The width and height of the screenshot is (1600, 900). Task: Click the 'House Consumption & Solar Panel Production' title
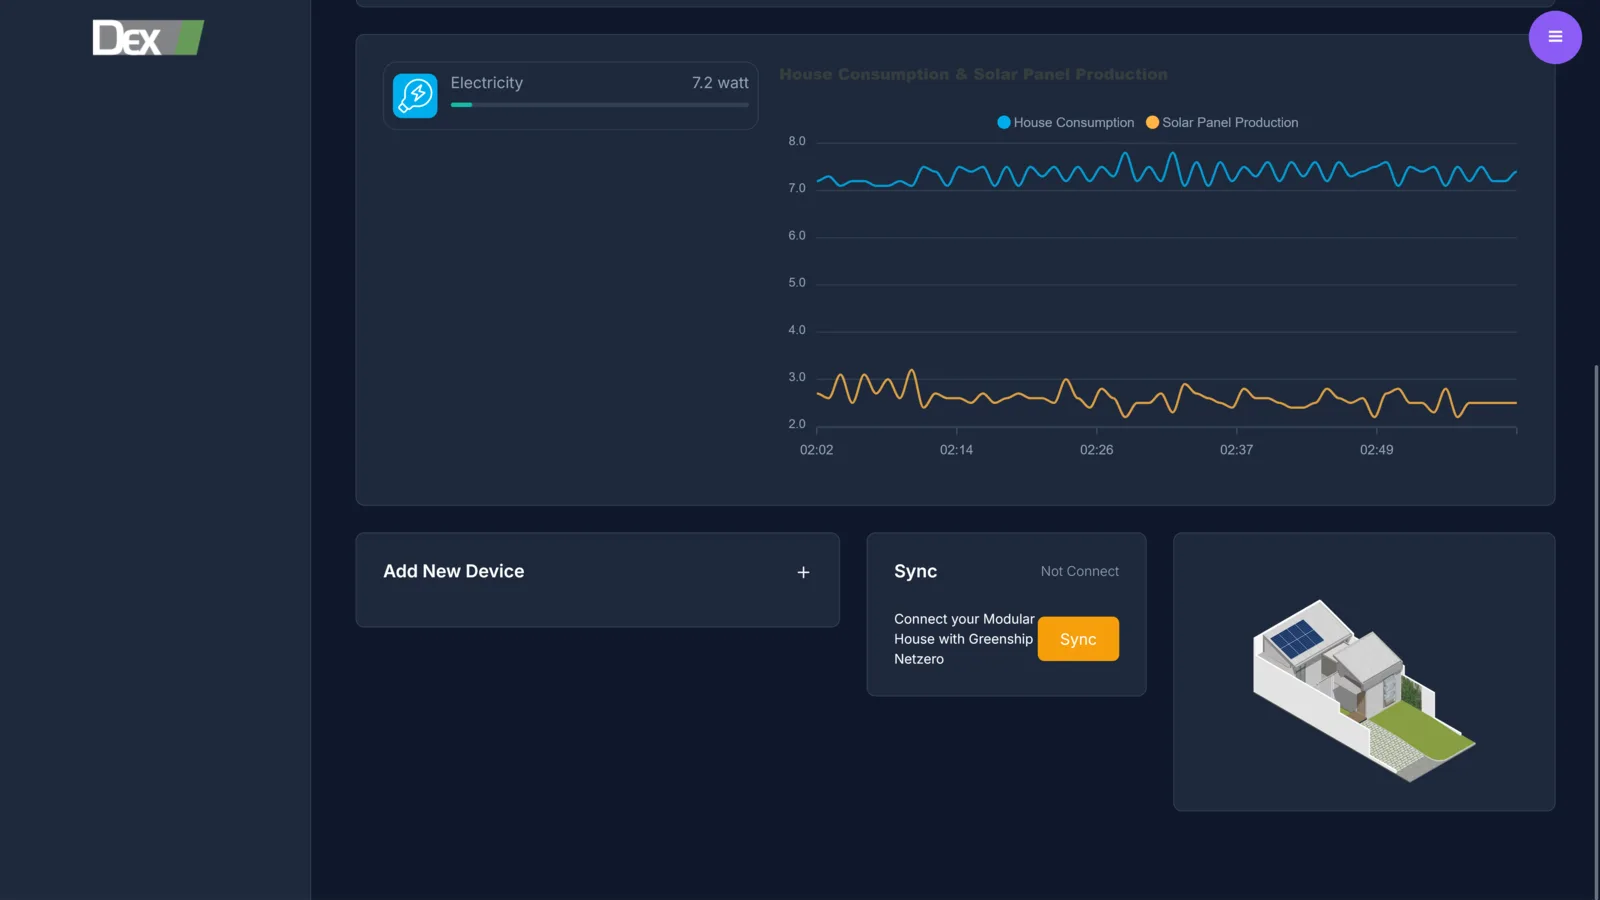[973, 74]
